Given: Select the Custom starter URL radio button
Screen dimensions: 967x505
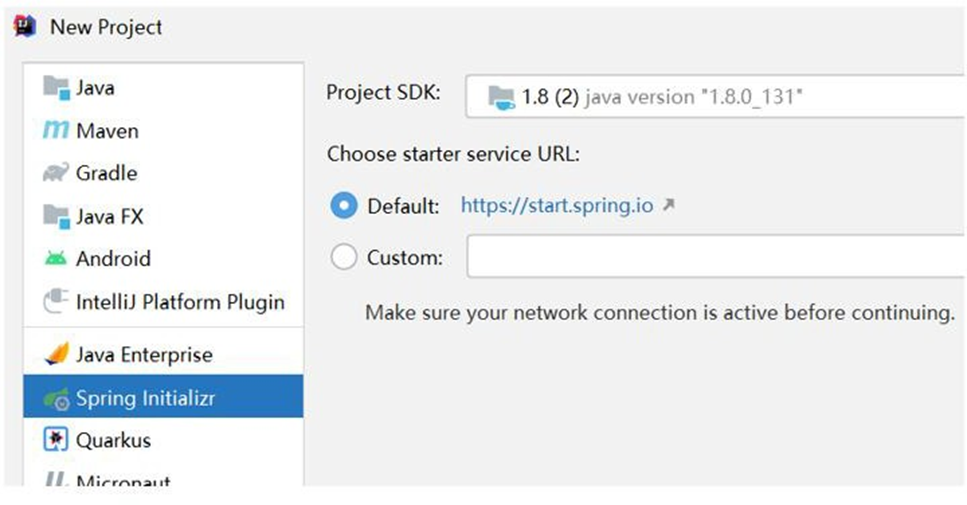Looking at the screenshot, I should (343, 258).
